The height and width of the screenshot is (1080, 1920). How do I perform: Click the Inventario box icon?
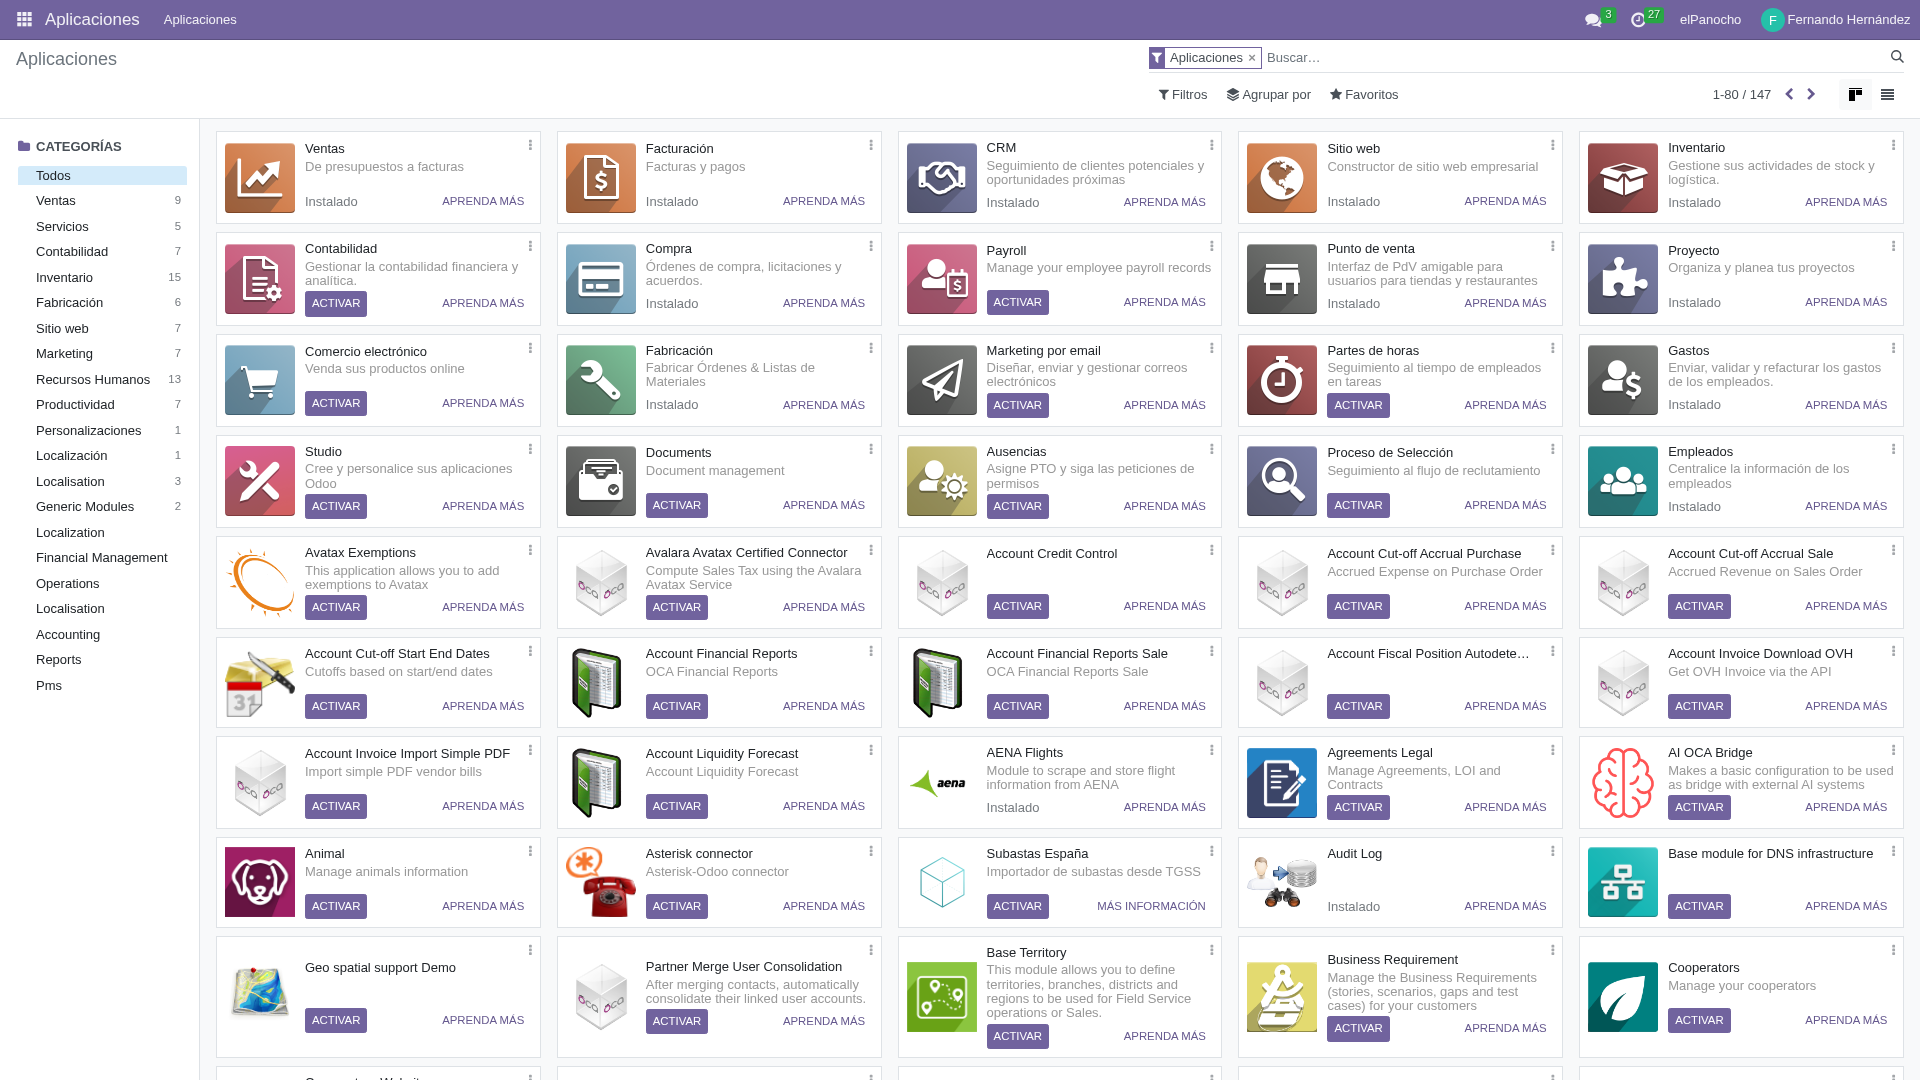(1622, 177)
